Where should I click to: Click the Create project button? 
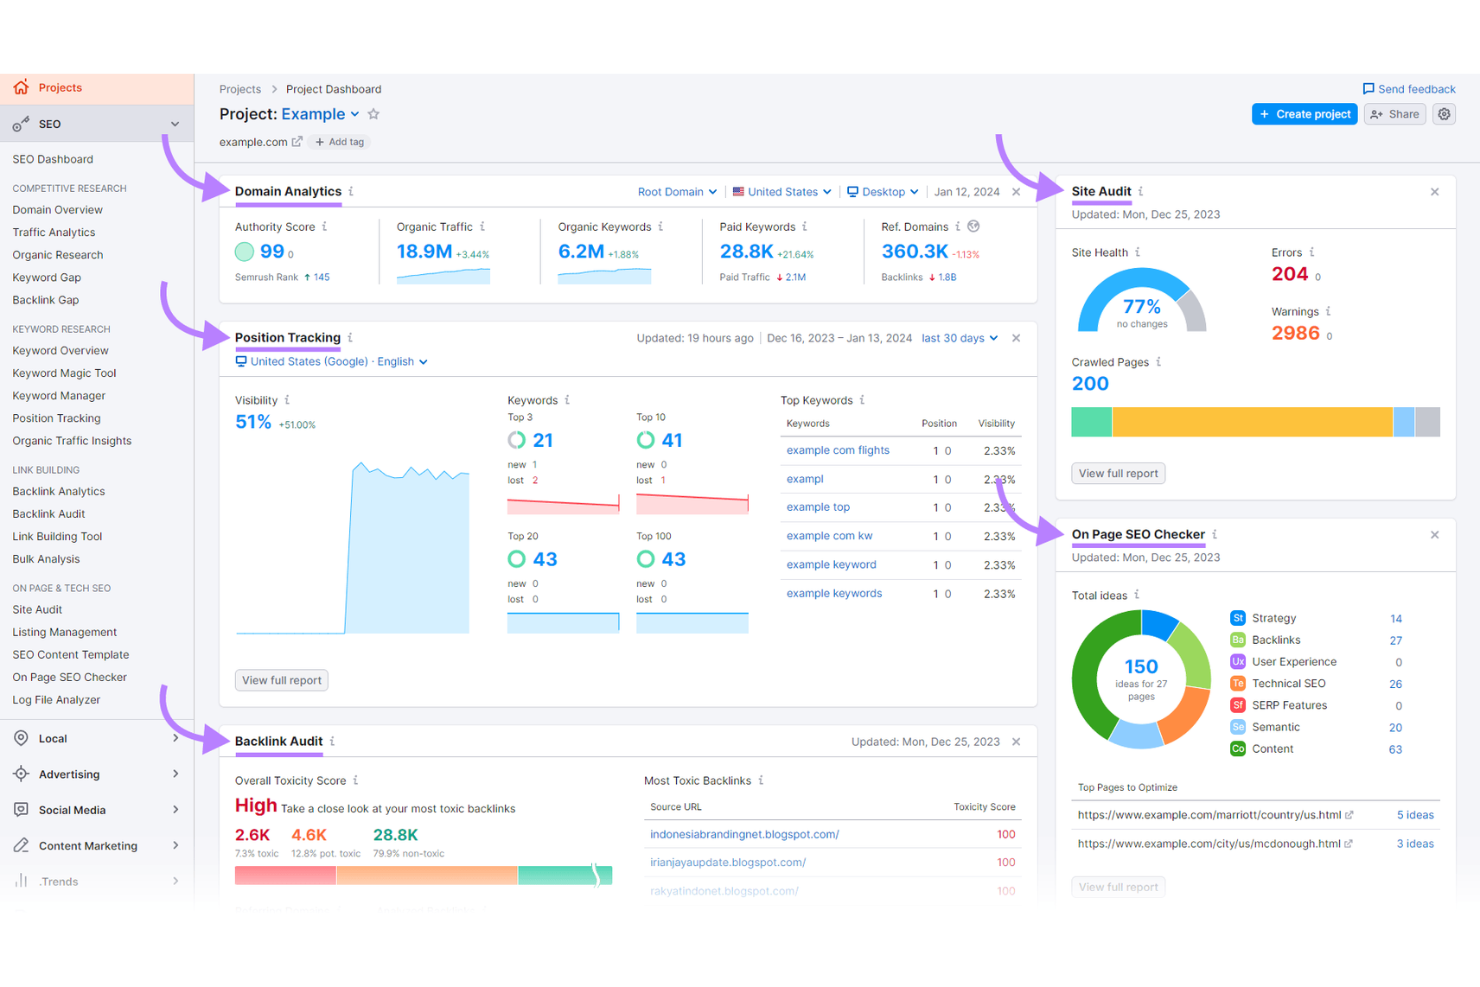(x=1305, y=114)
